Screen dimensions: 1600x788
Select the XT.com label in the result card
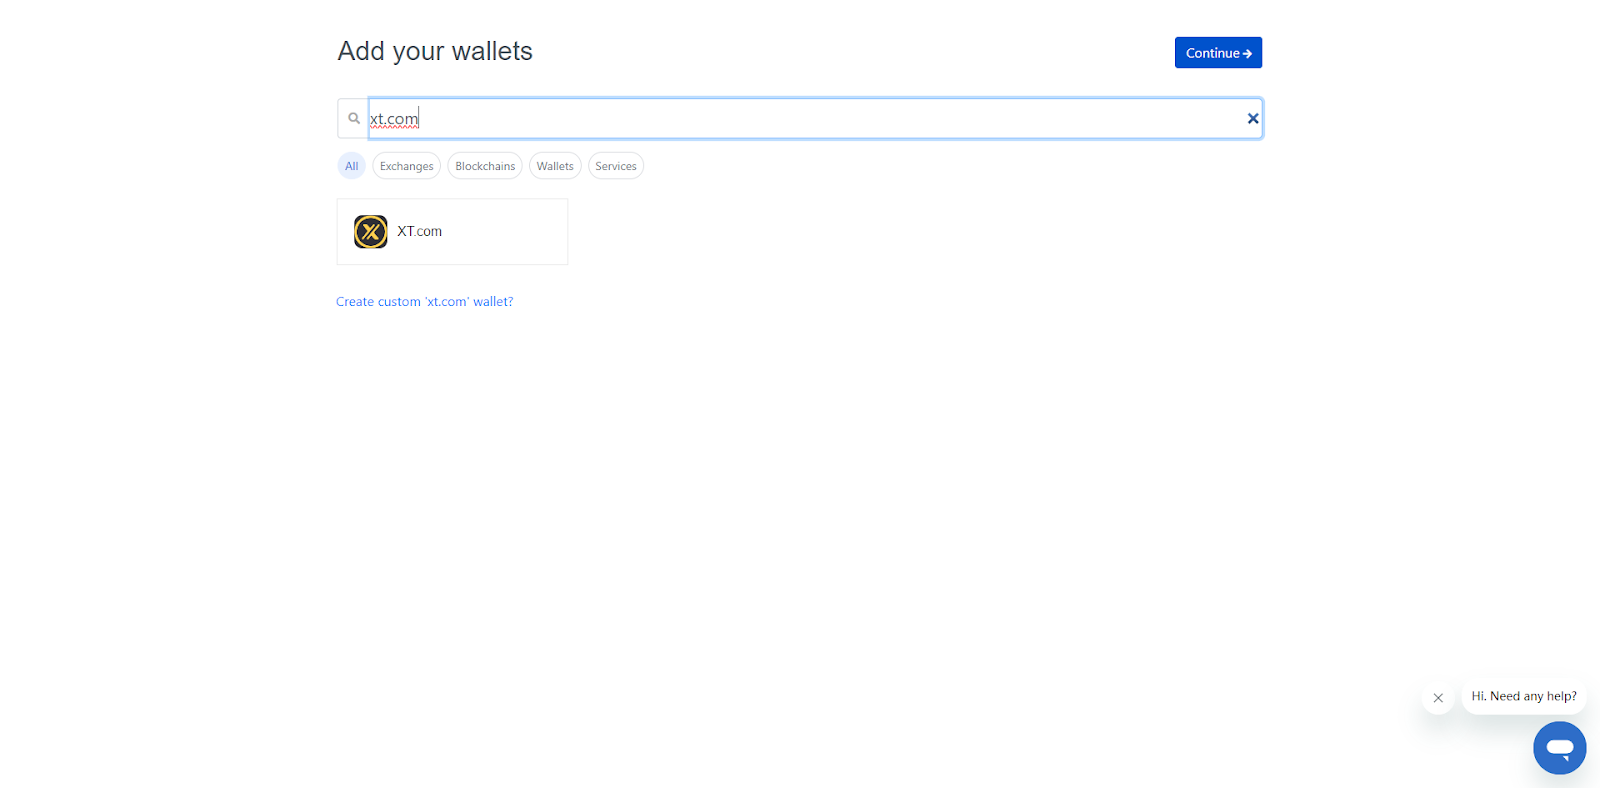click(x=419, y=231)
